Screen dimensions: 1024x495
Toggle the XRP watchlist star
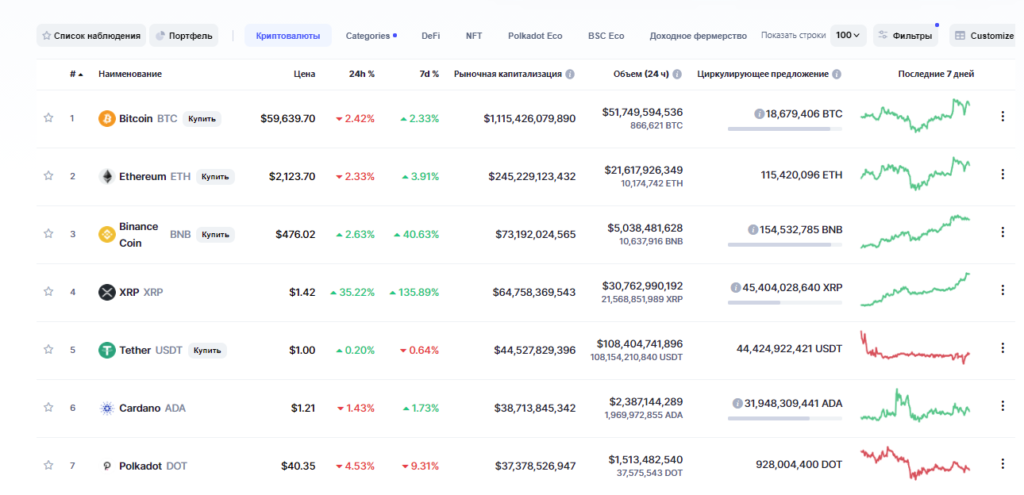(48, 292)
